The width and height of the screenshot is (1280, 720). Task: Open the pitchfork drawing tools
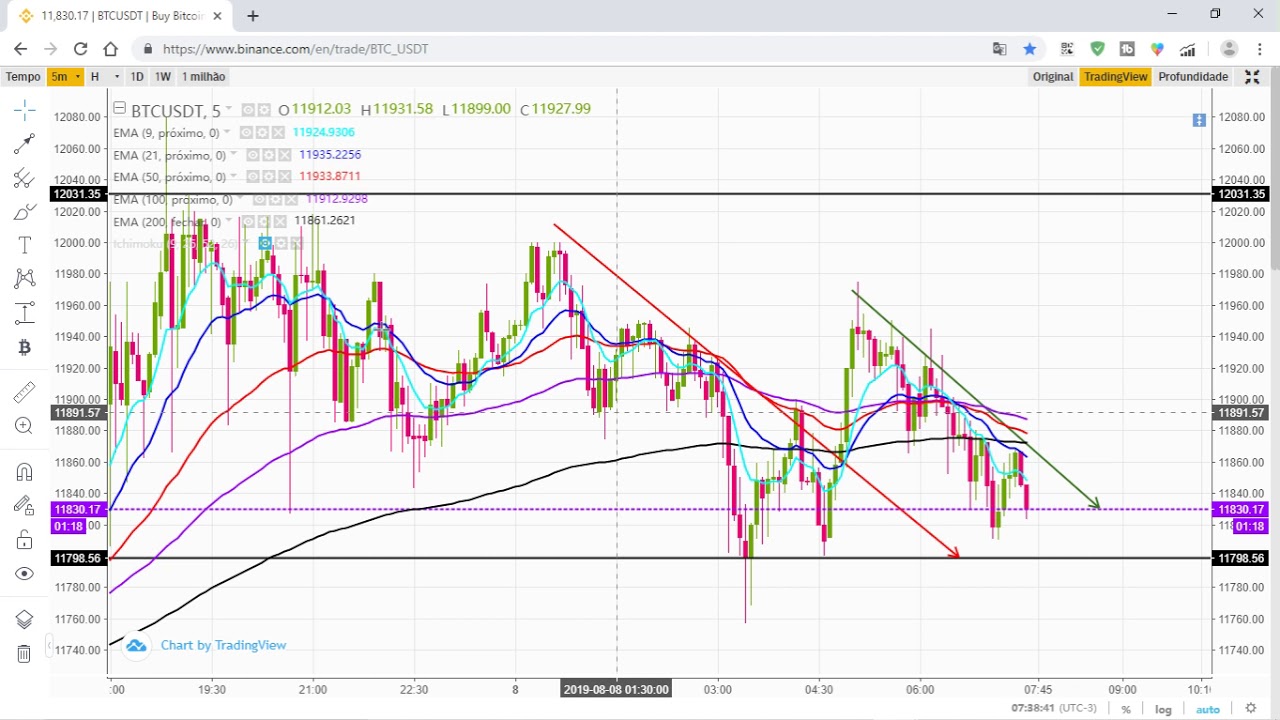point(25,178)
